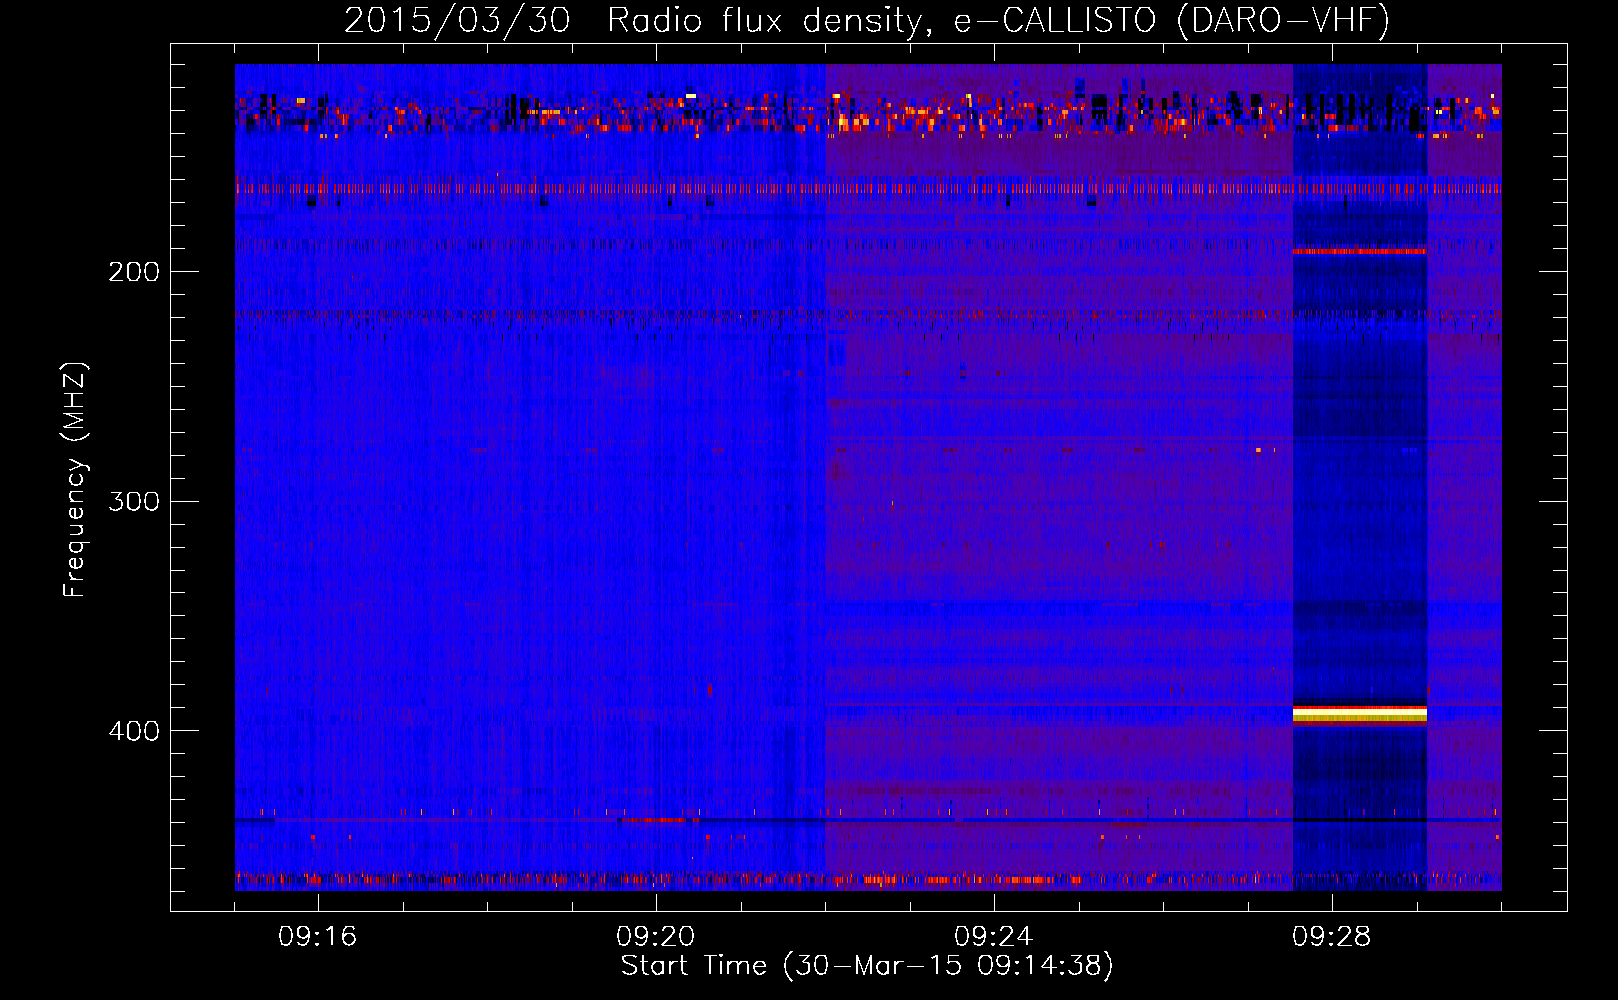Click the 09:16 time tick label
The width and height of the screenshot is (1618, 1000).
click(318, 937)
